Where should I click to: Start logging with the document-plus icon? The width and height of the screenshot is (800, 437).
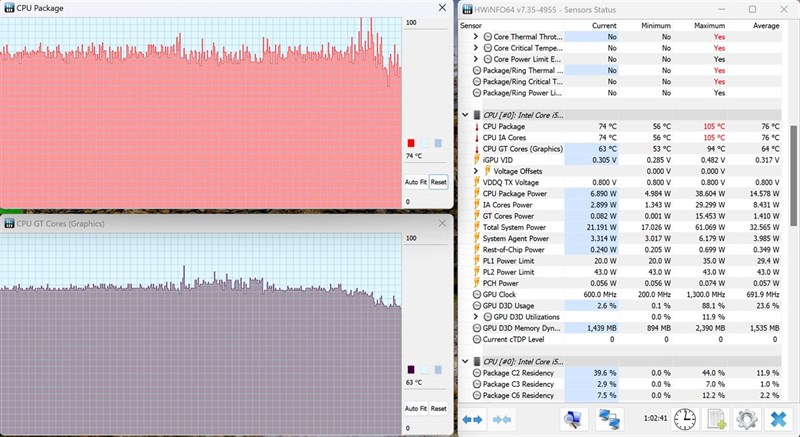point(716,419)
